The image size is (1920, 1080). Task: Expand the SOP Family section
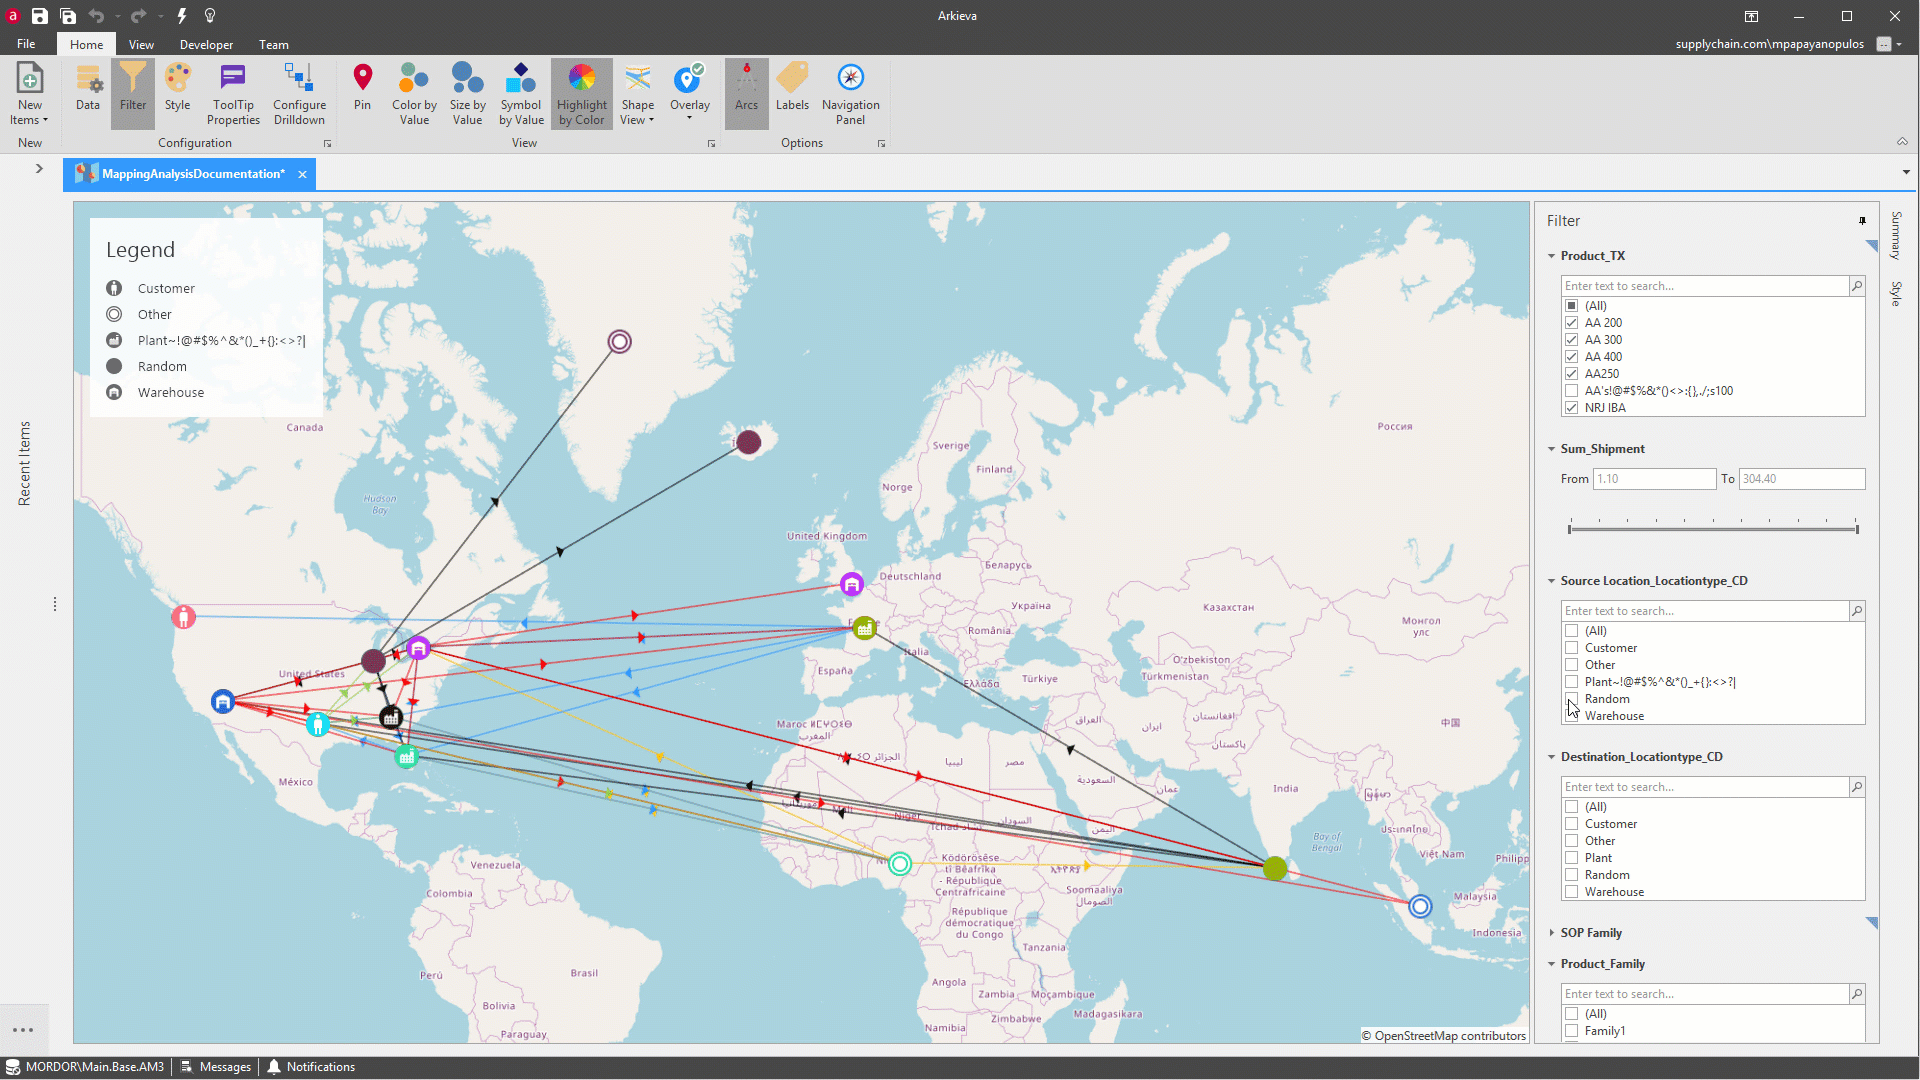coord(1552,933)
